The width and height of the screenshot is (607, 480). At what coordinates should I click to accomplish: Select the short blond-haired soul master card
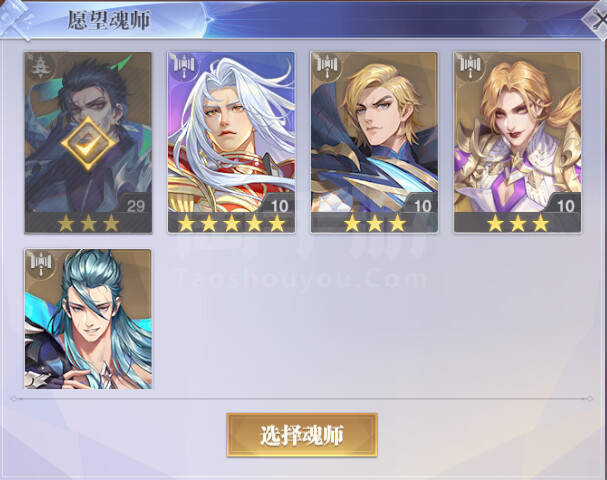[x=374, y=142]
